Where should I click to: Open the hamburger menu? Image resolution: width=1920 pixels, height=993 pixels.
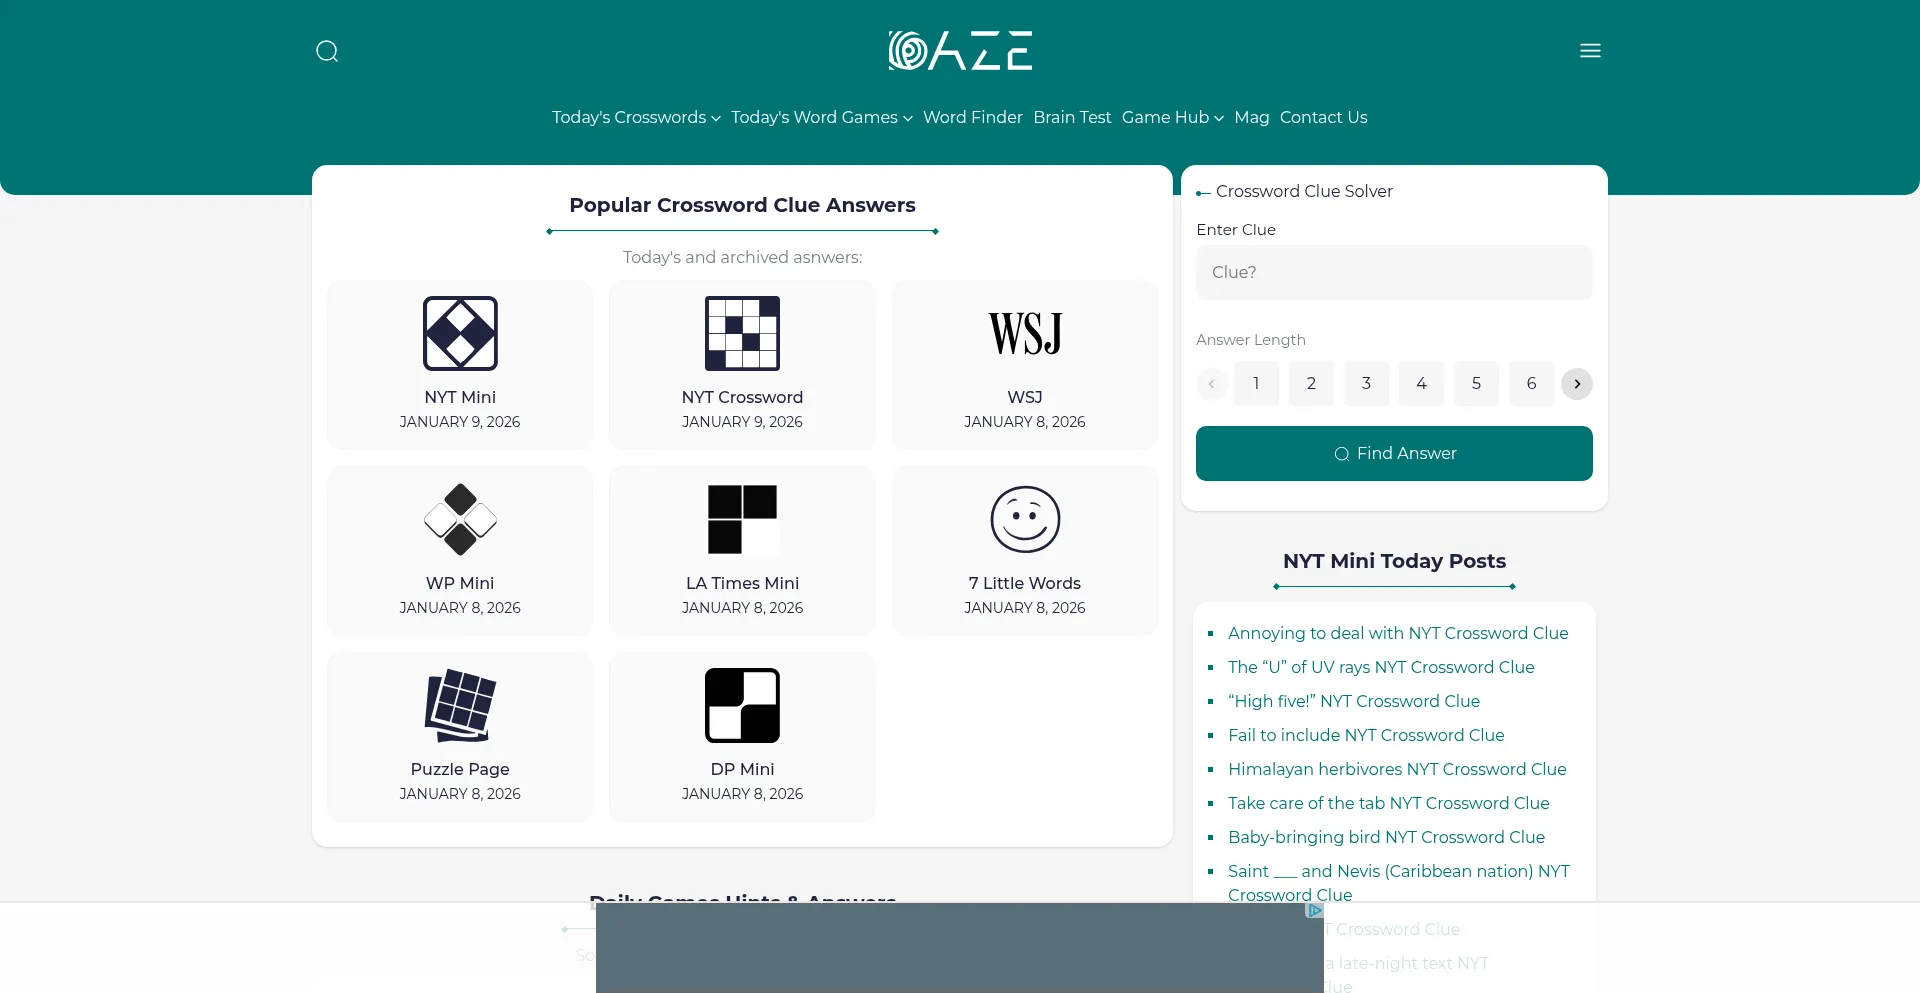1590,51
